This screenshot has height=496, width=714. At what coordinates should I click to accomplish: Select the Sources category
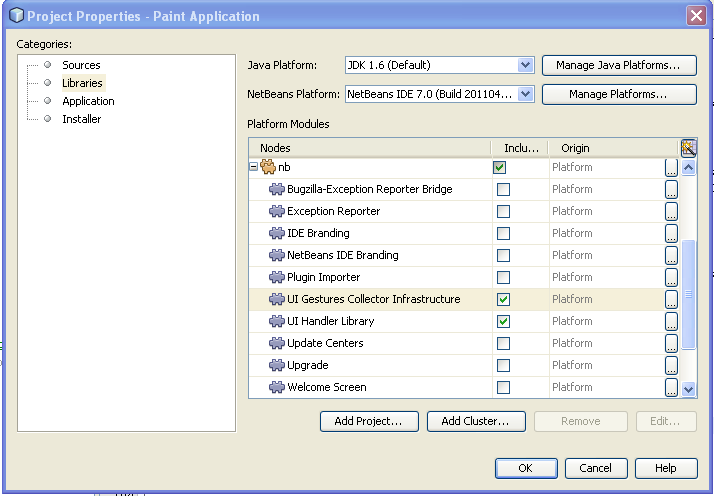(81, 65)
